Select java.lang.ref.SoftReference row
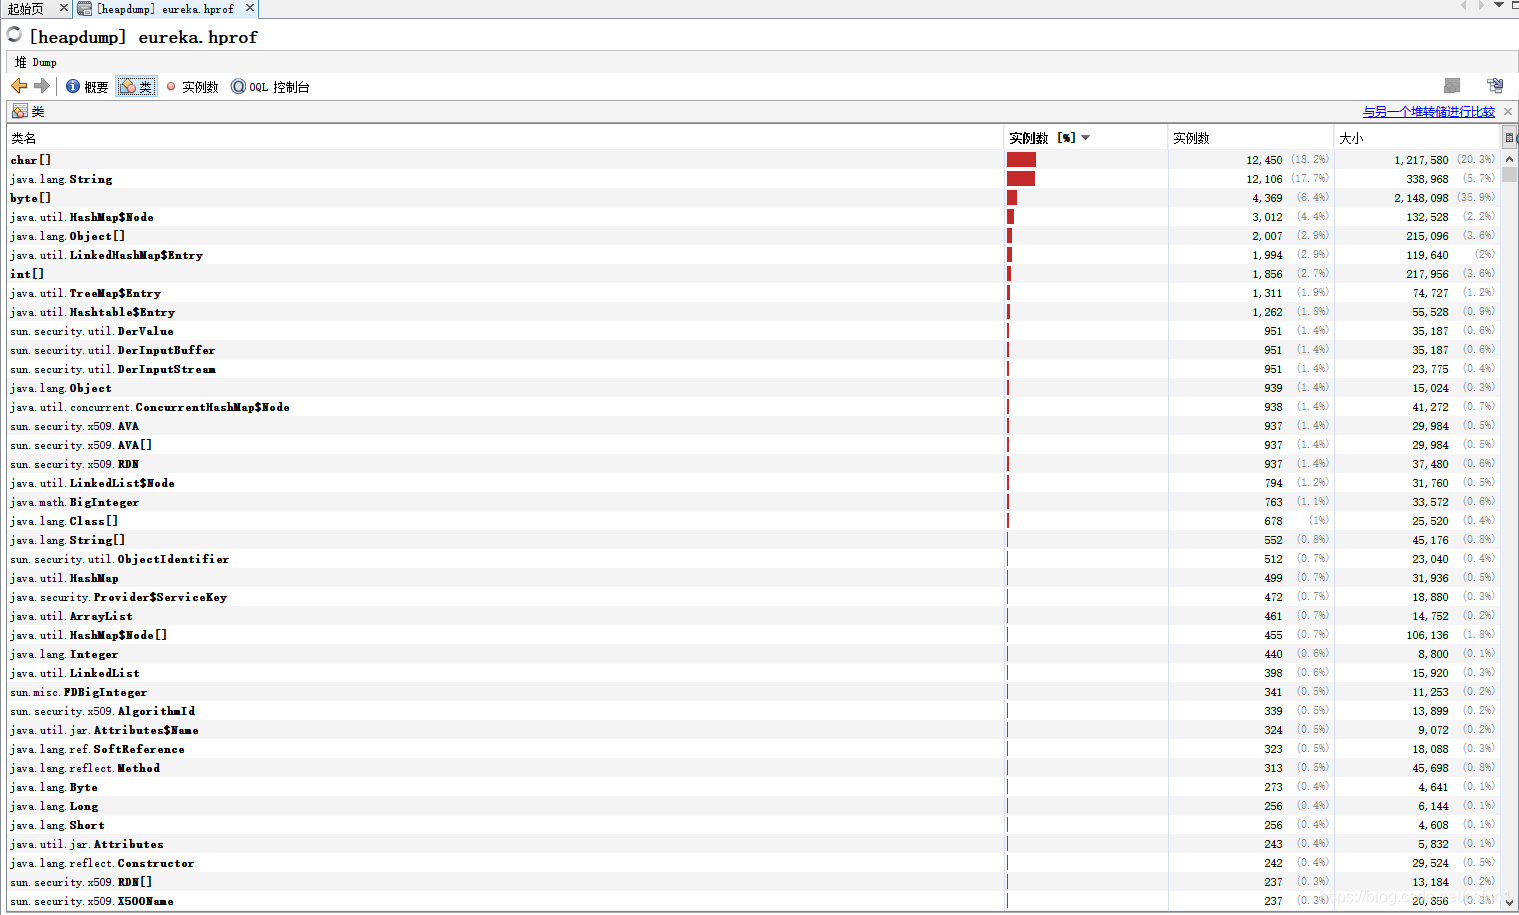The width and height of the screenshot is (1519, 915). click(755, 749)
